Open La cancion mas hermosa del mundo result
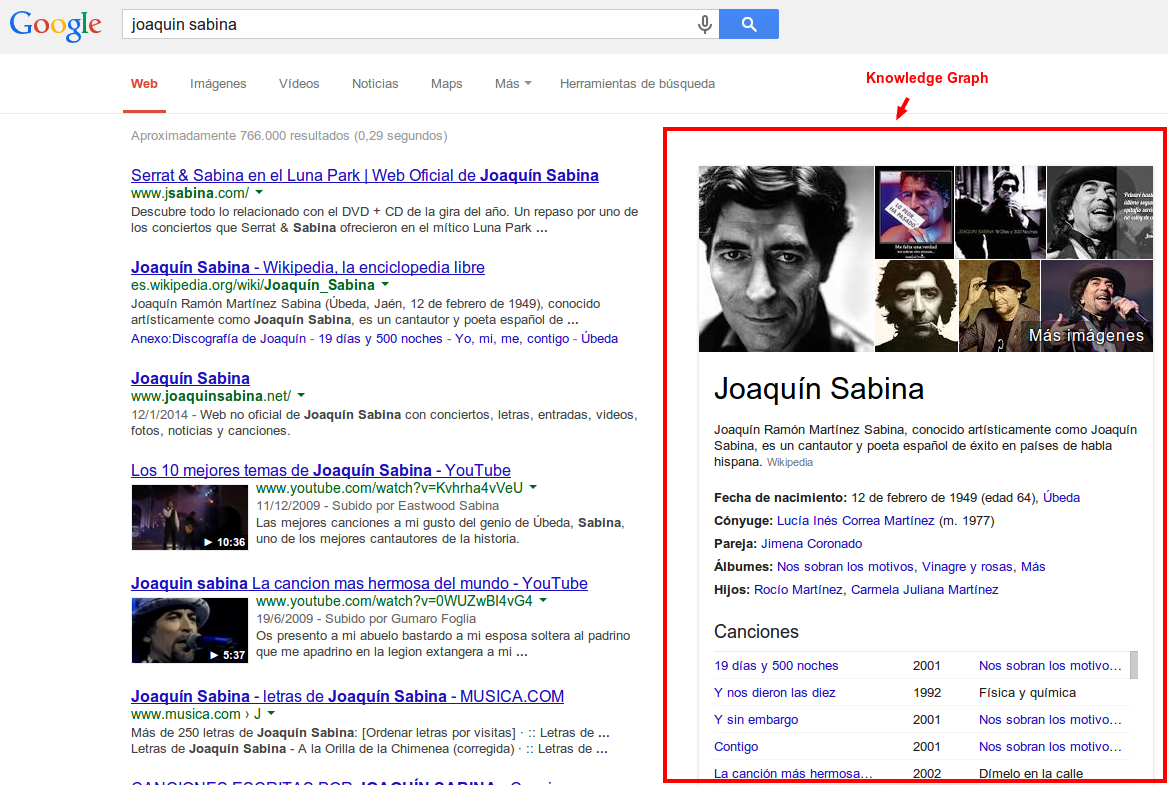Viewport: 1168px width, 785px height. pyautogui.click(x=359, y=583)
